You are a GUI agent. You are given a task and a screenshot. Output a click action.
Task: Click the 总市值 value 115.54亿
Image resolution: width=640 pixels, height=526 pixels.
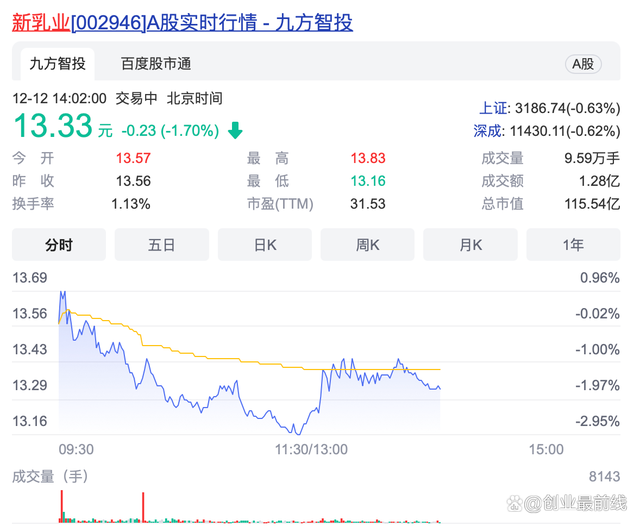pos(592,204)
